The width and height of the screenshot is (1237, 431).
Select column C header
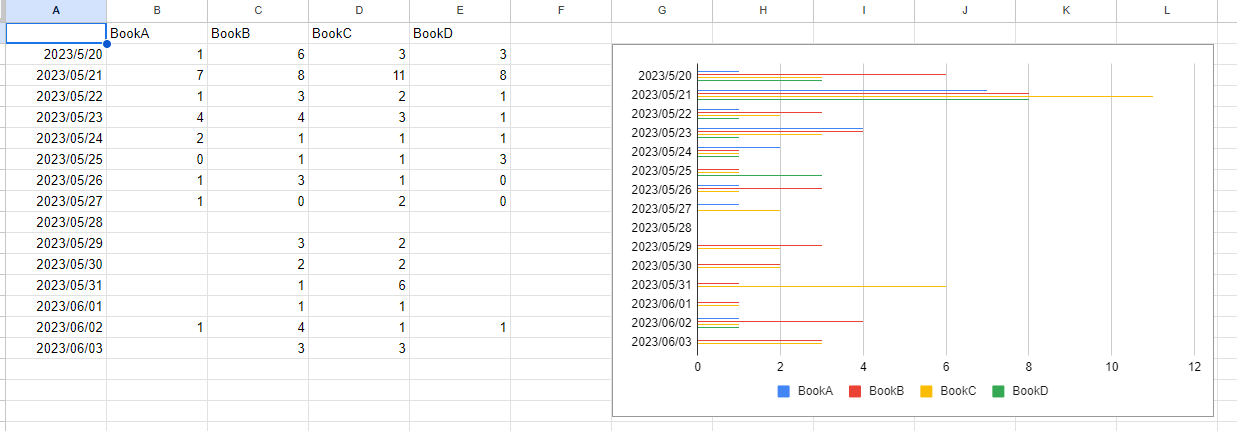258,11
